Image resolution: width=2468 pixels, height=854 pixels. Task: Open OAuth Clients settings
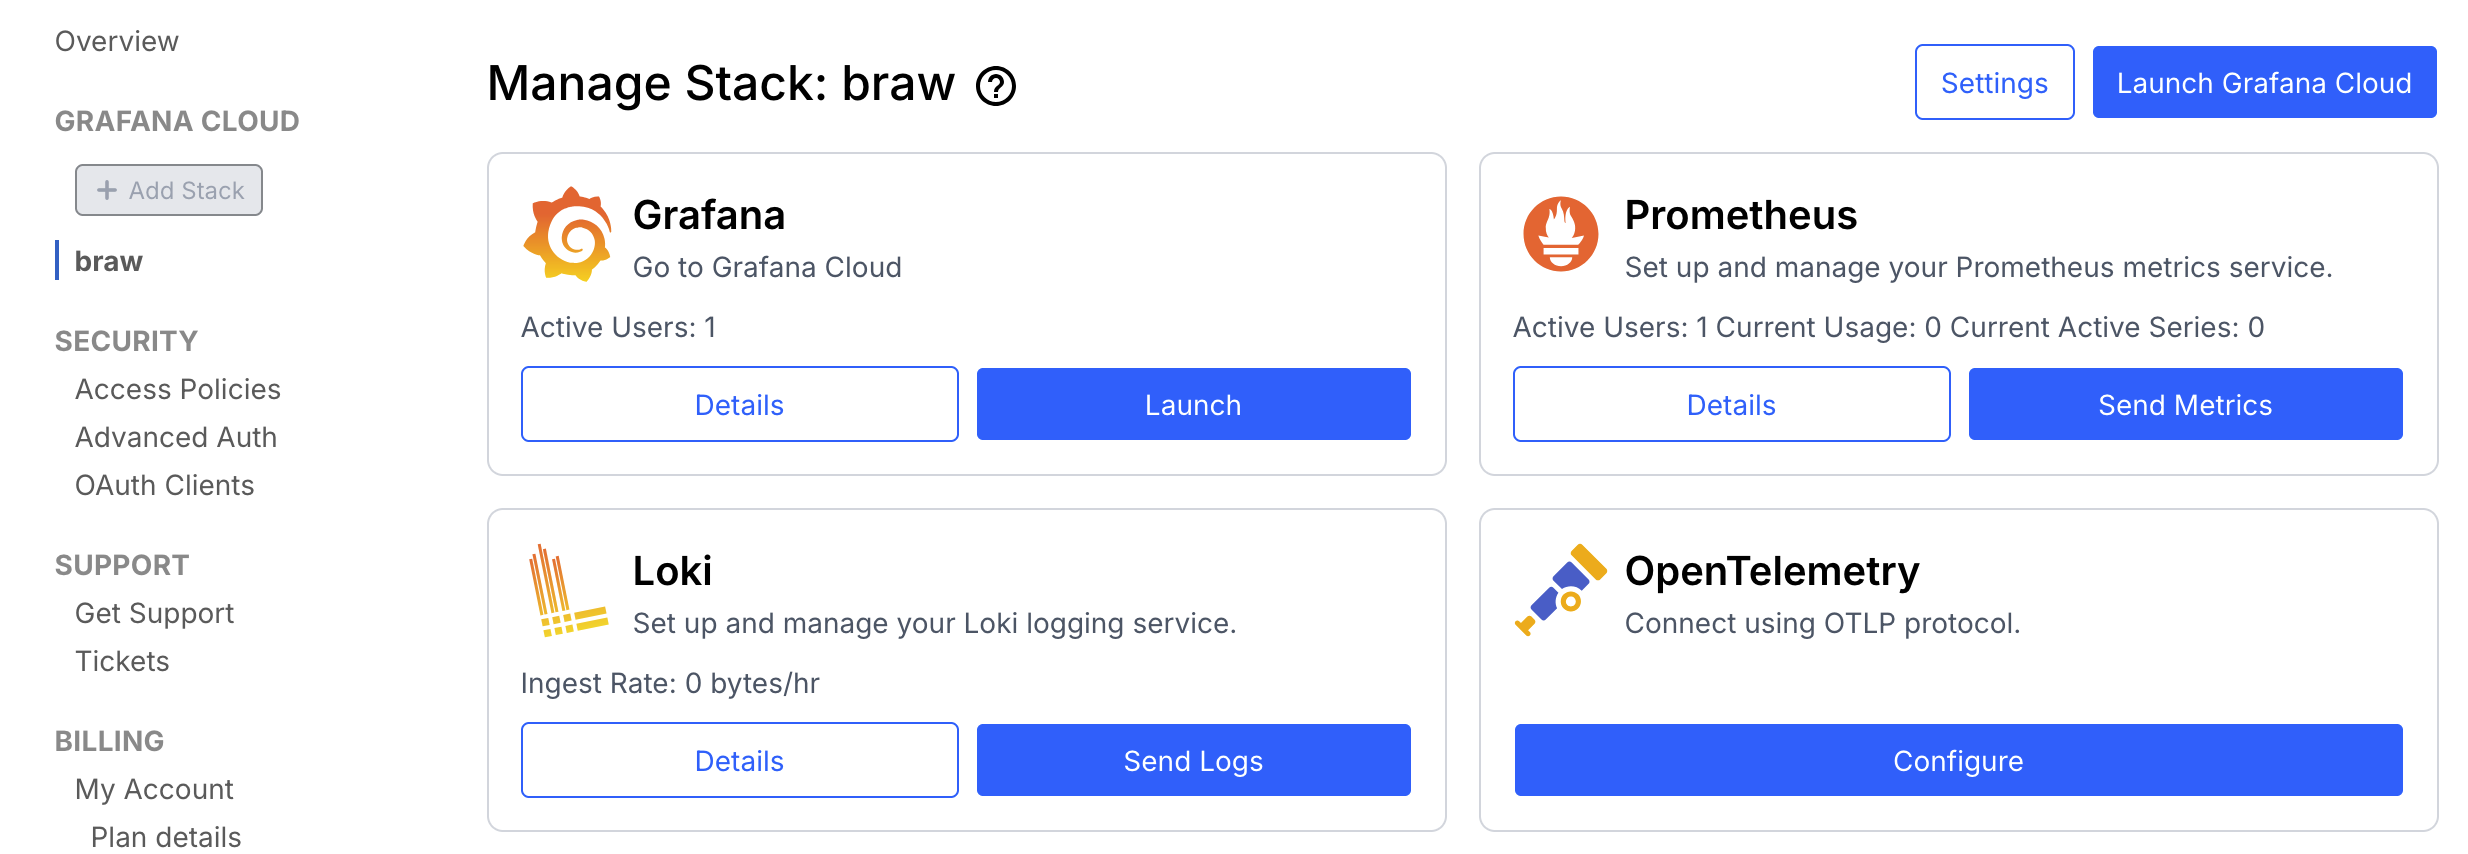pyautogui.click(x=164, y=485)
